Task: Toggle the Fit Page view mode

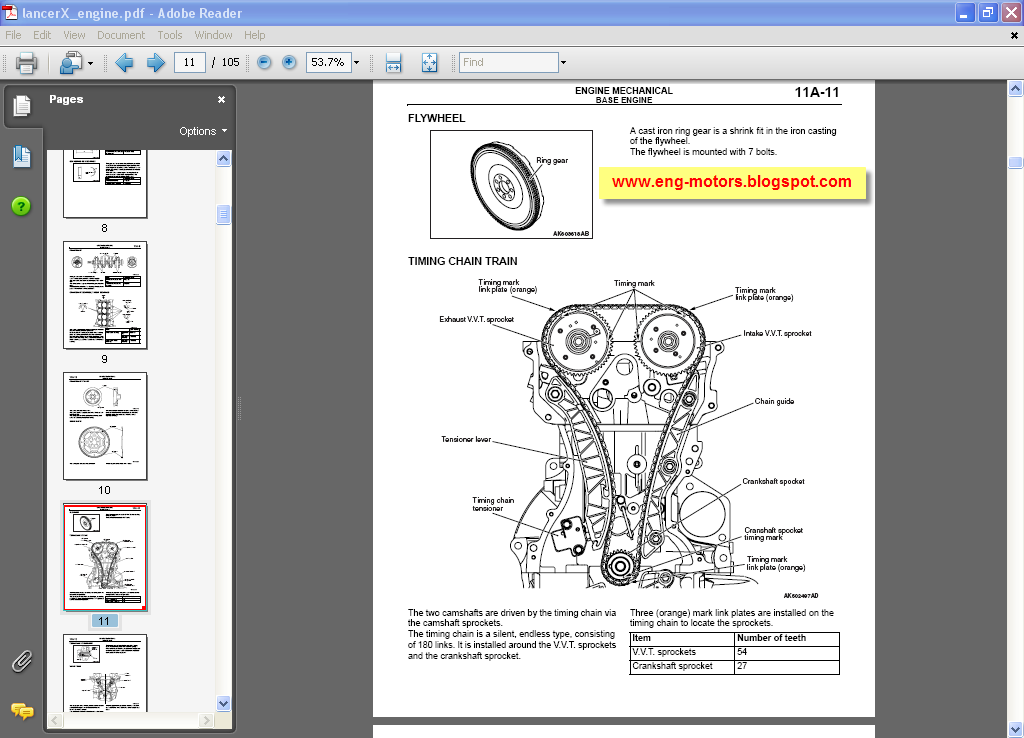Action: (429, 62)
